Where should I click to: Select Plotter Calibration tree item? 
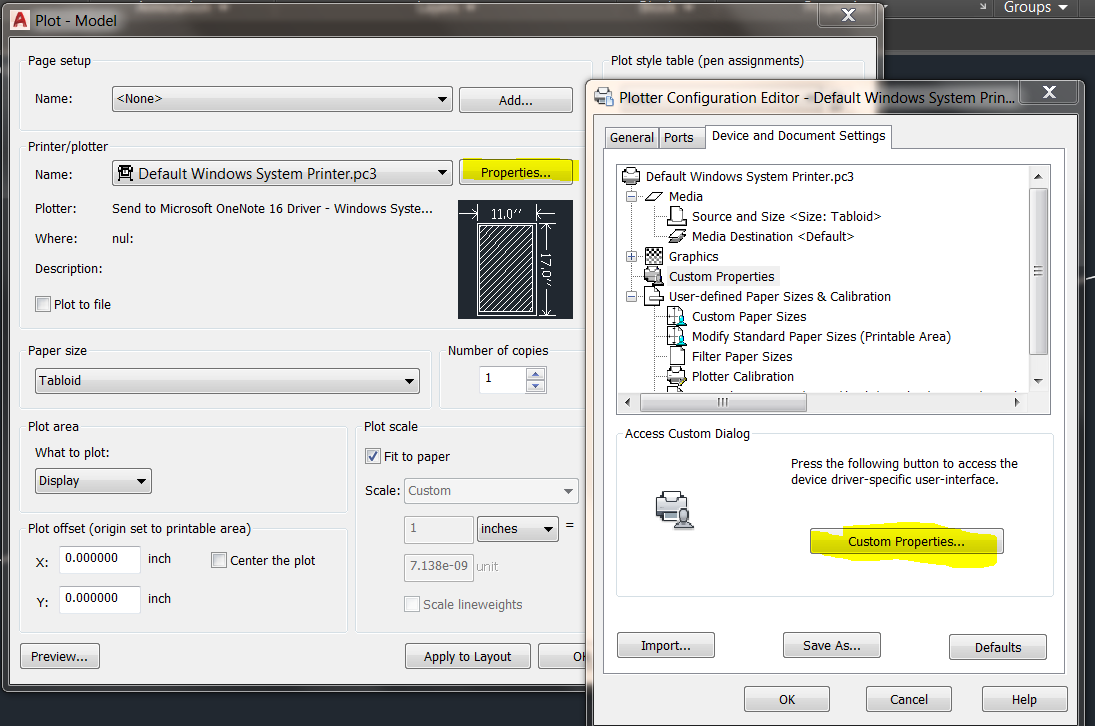tap(742, 376)
